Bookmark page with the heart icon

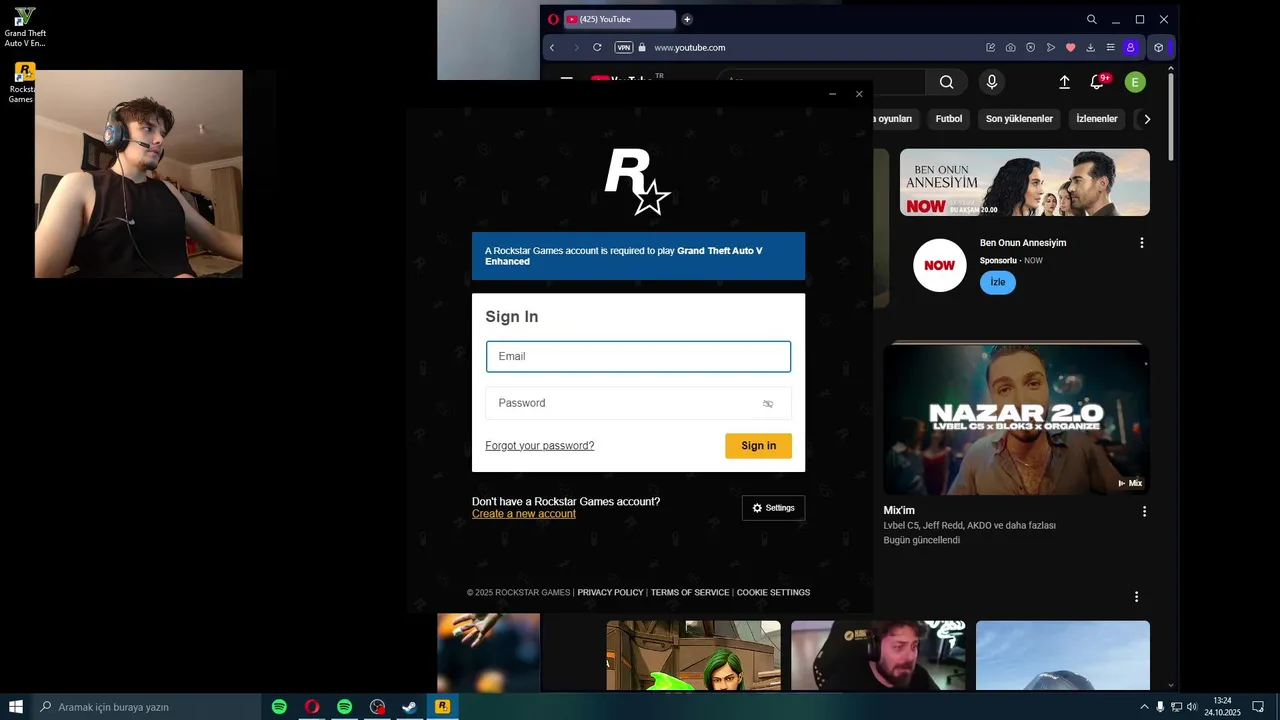pos(1070,47)
